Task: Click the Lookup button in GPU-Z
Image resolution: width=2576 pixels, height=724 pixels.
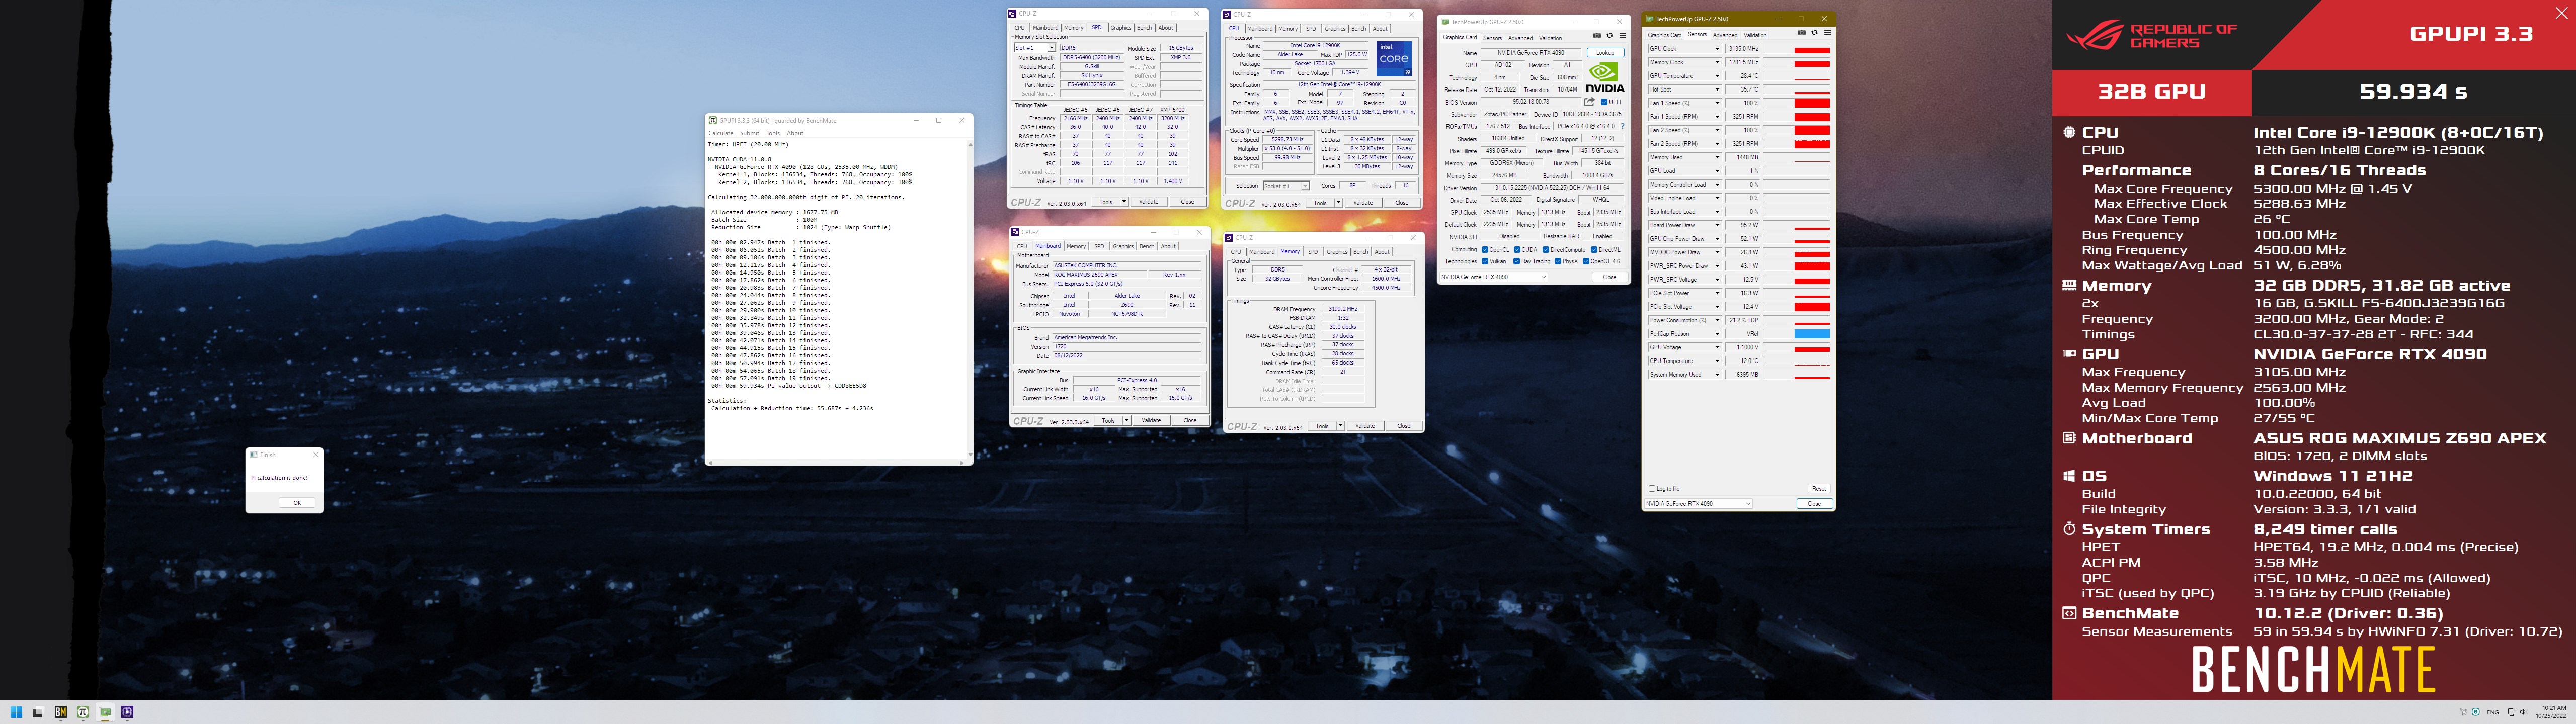Action: coord(1605,53)
